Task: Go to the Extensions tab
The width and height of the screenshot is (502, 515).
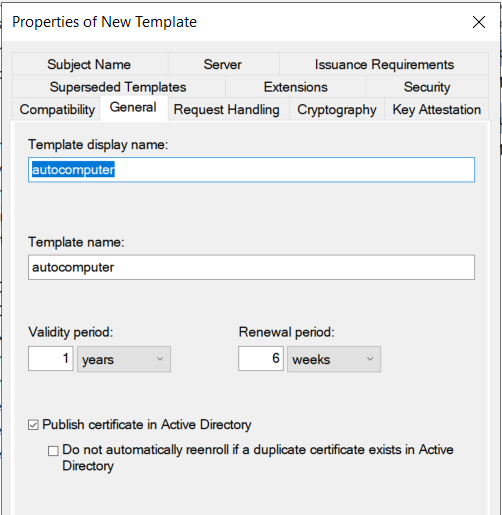Action: (x=295, y=87)
